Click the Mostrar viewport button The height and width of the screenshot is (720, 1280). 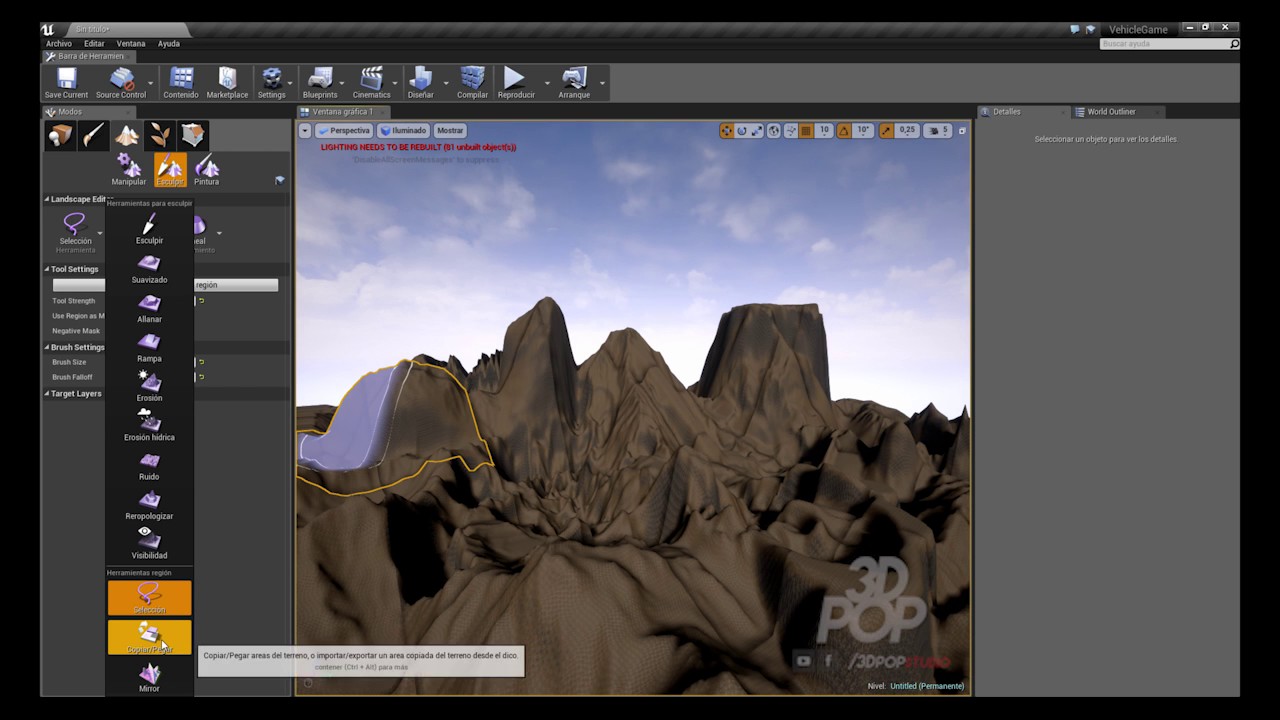tap(450, 131)
